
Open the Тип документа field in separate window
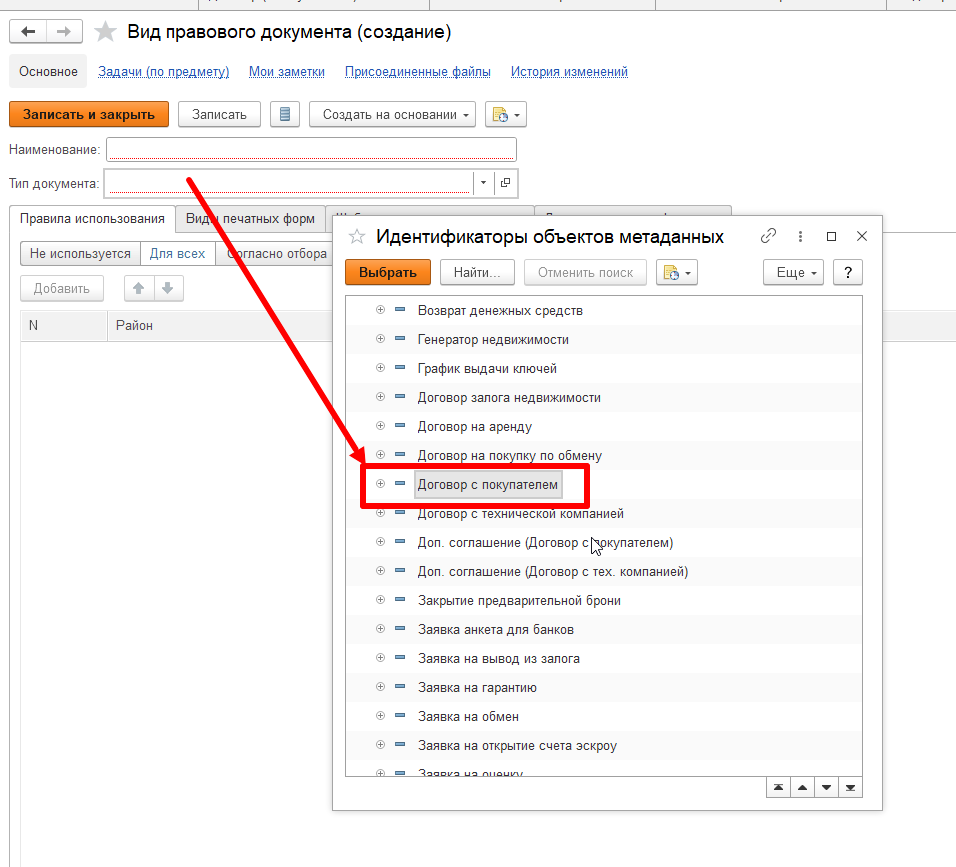click(x=505, y=183)
